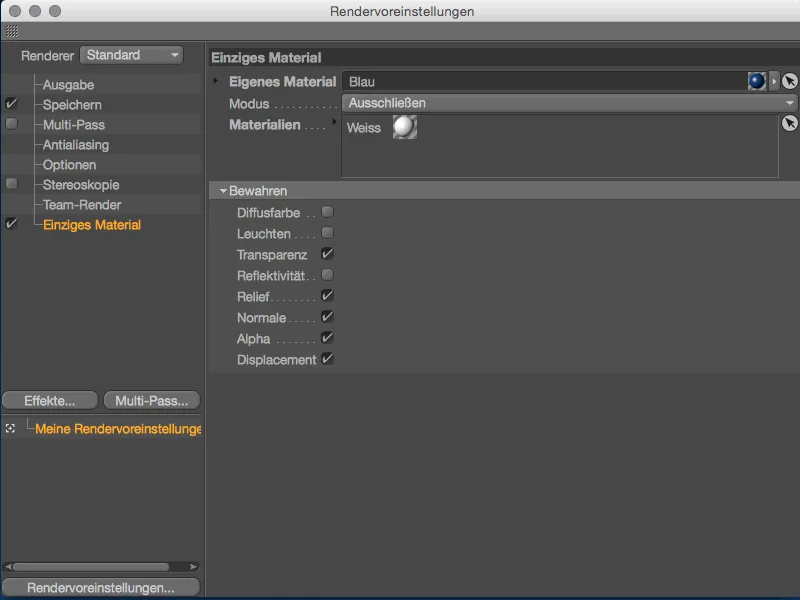Image resolution: width=800 pixels, height=600 pixels.
Task: Click the Materialien small arrow
Action: [x=334, y=121]
